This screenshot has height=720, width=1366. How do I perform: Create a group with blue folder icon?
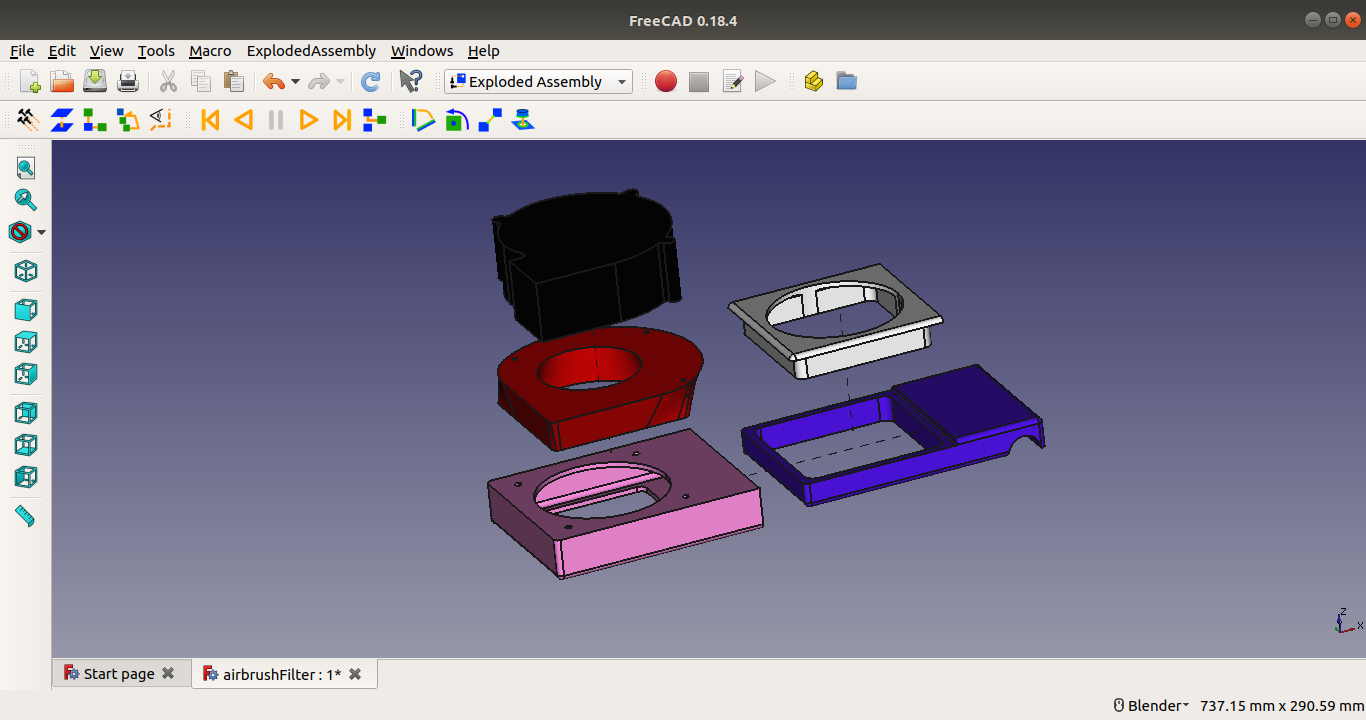tap(846, 82)
